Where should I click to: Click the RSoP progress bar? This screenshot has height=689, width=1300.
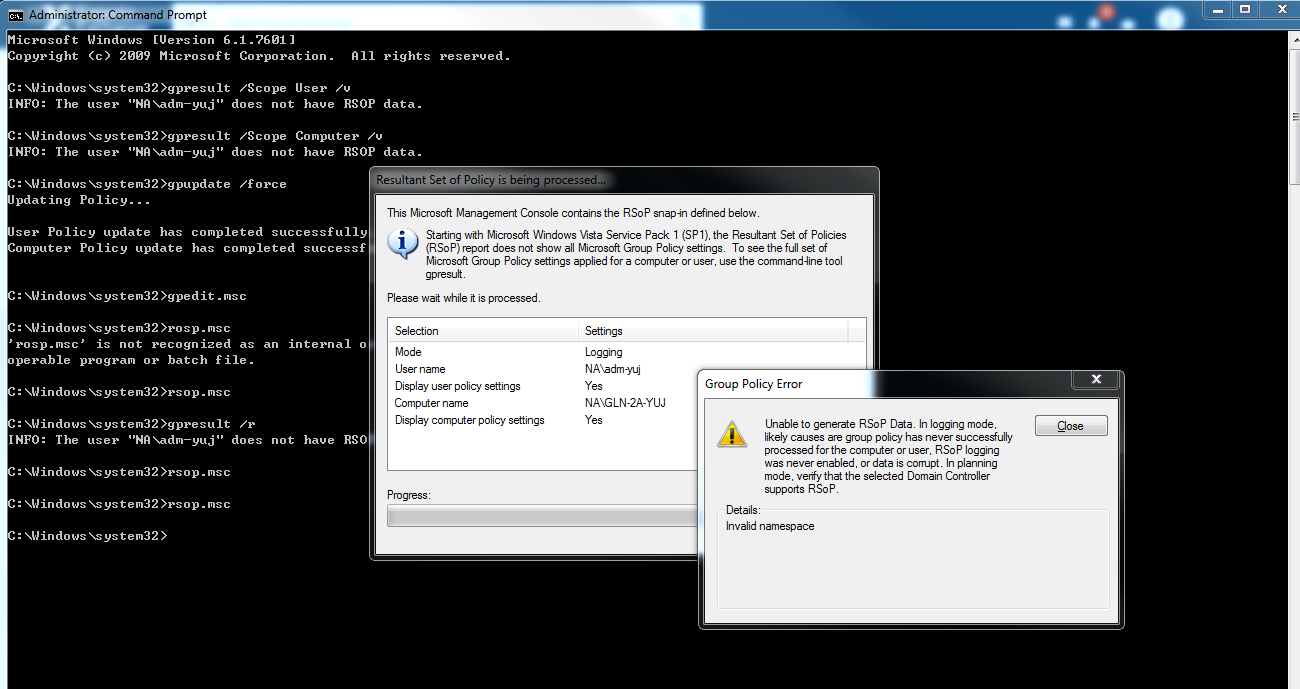(540, 515)
